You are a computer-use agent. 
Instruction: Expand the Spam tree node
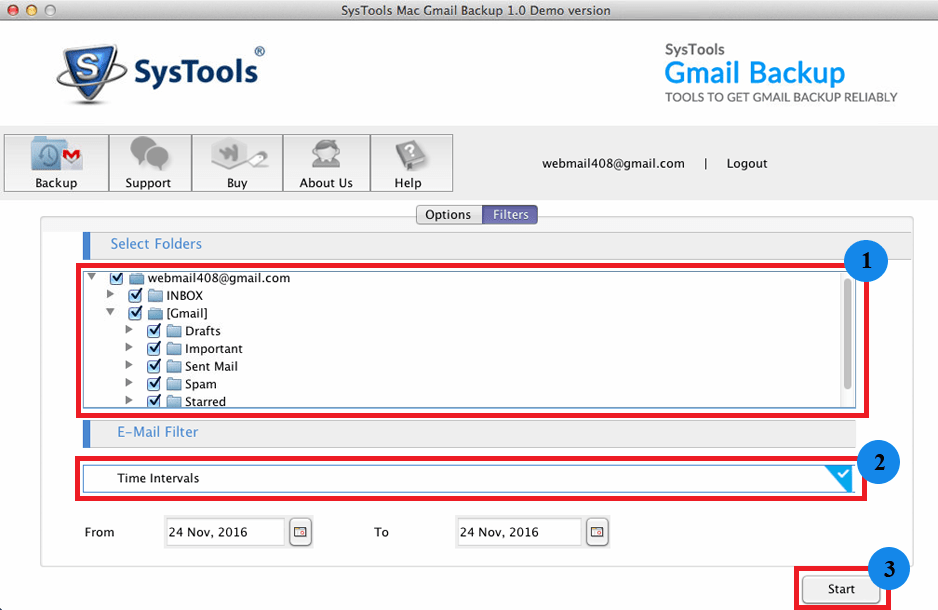[x=129, y=382]
